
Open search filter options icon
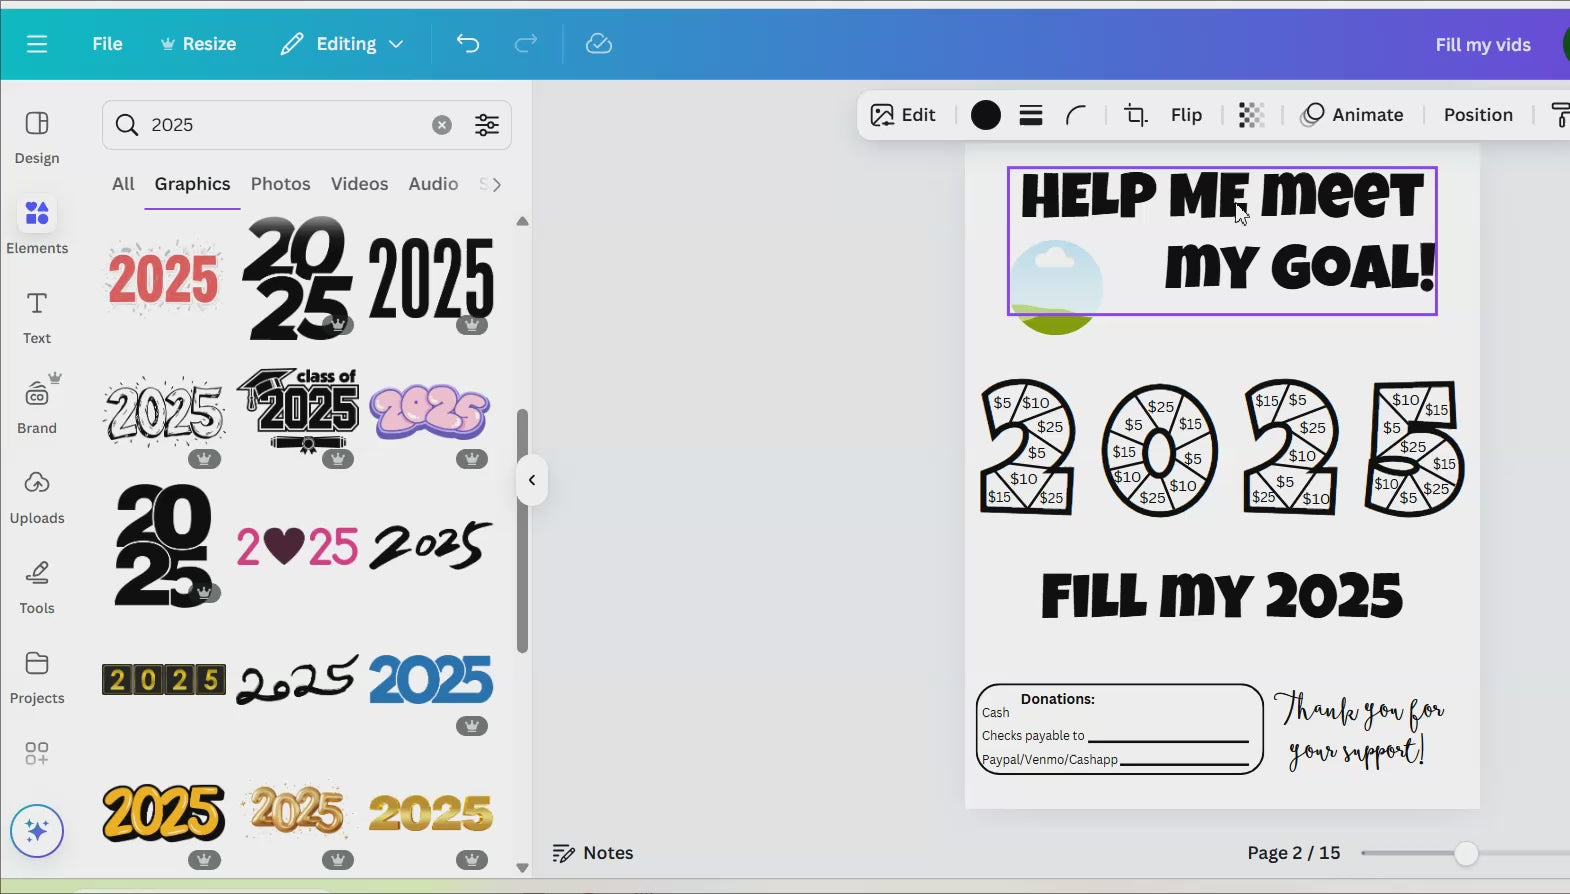click(487, 125)
